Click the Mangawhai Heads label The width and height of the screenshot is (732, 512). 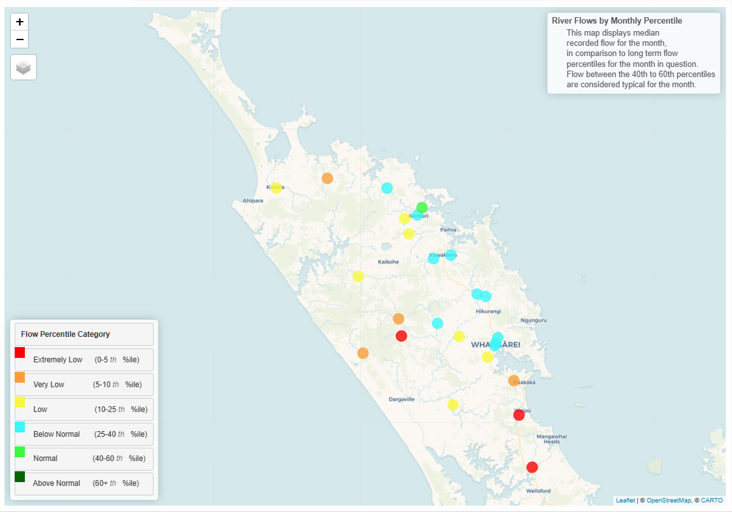coord(551,439)
